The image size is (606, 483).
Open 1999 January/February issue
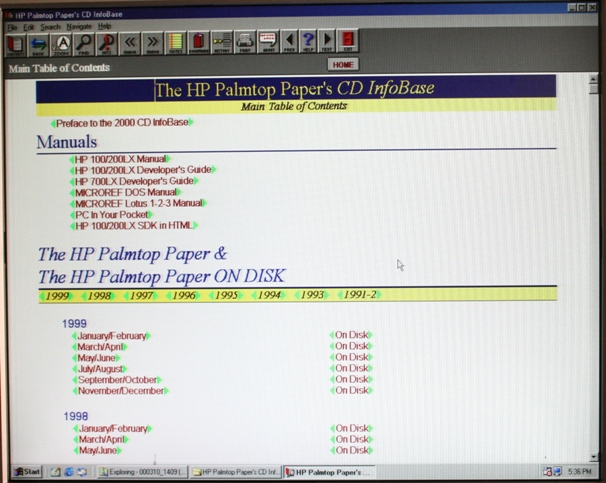[111, 336]
